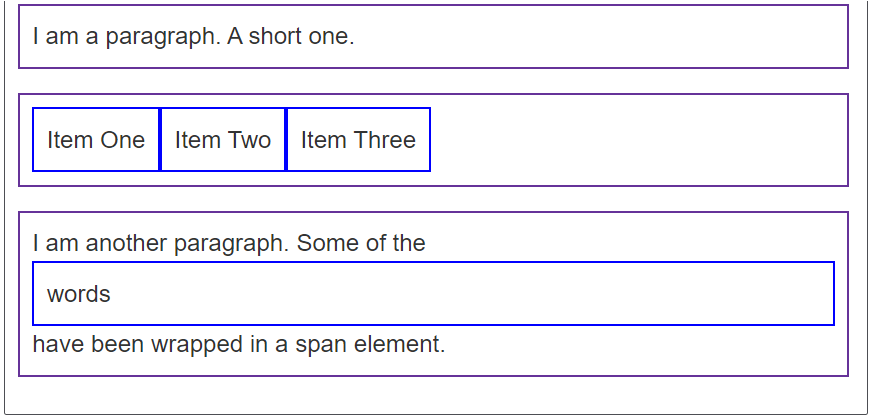Click the text "I am a" in the first paragraph
Viewport: 873px width, 417px height.
[66, 37]
